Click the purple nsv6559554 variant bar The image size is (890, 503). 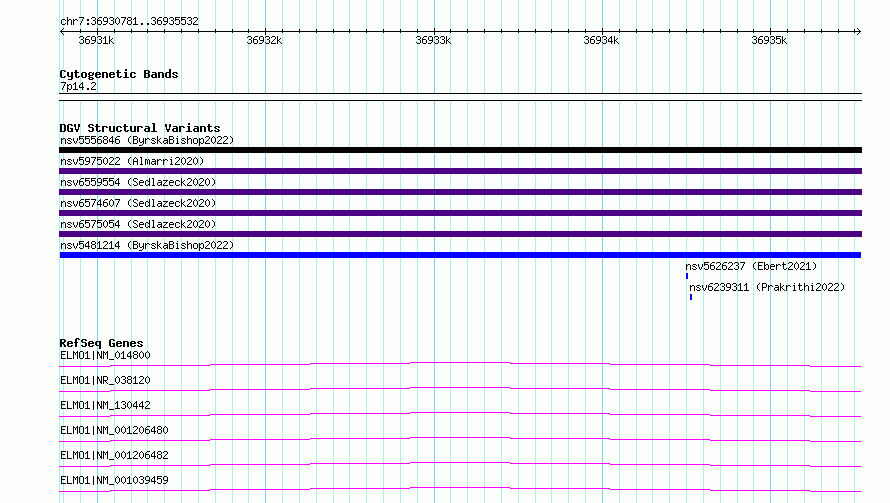(x=460, y=192)
